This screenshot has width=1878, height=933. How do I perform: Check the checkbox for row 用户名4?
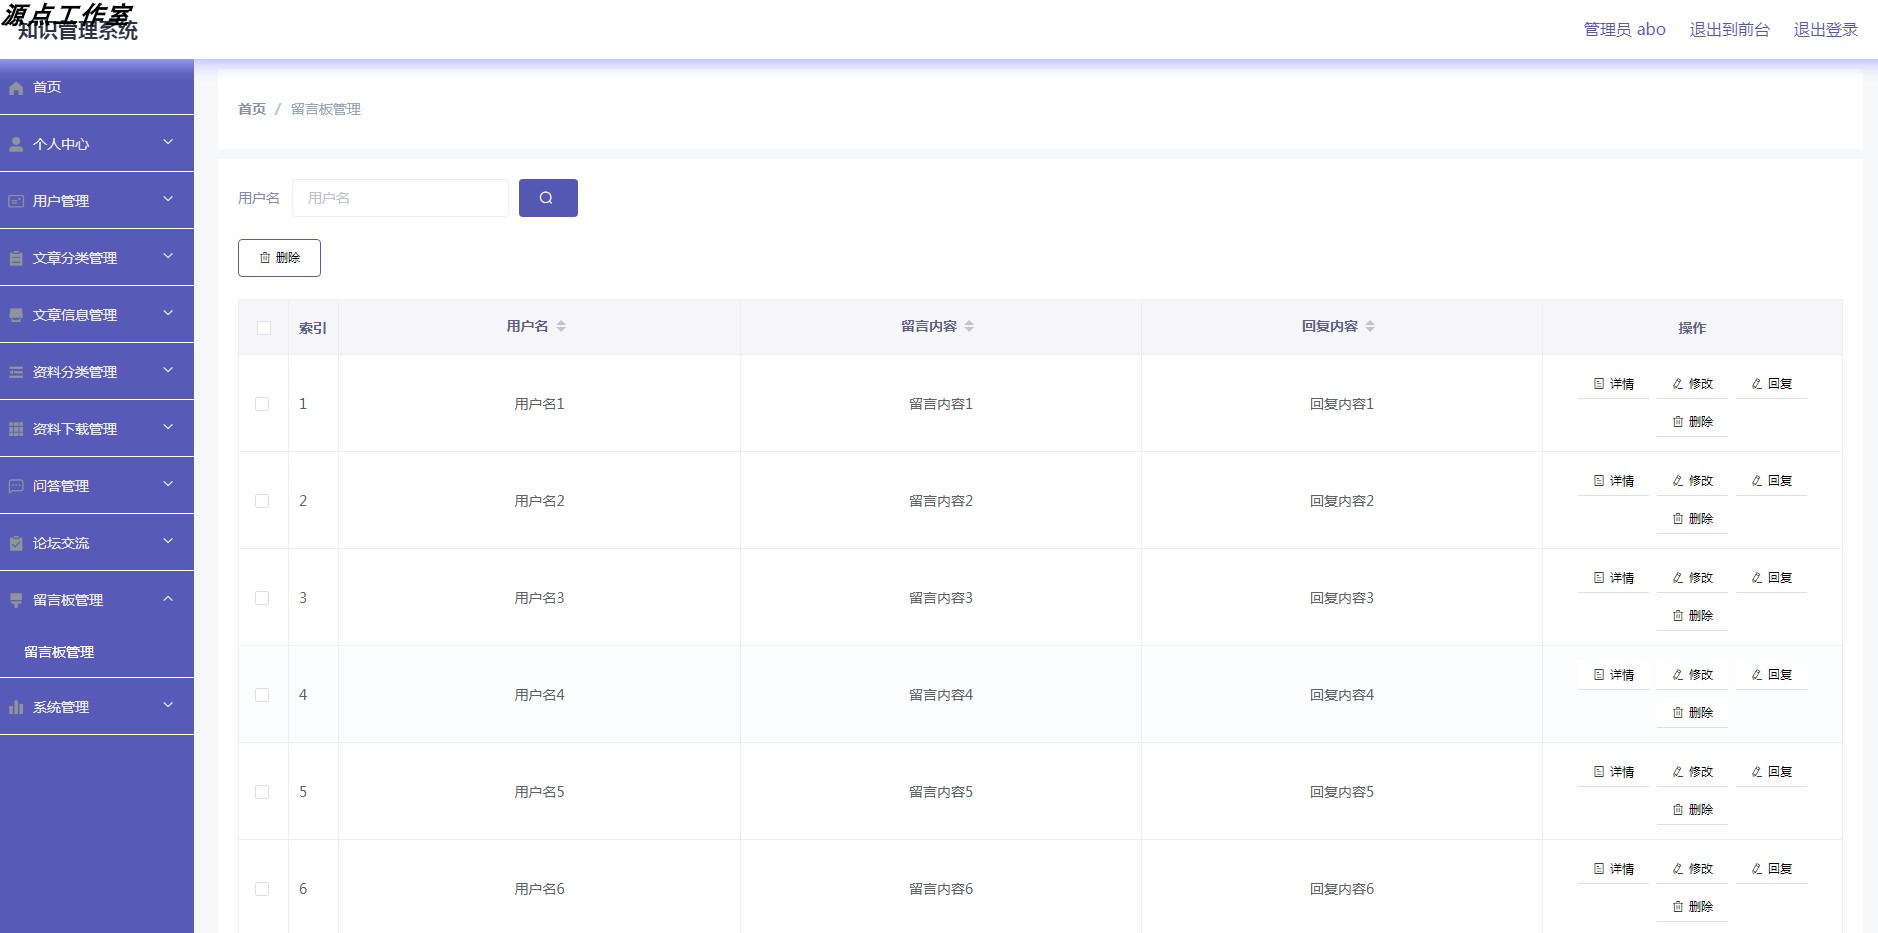[263, 694]
